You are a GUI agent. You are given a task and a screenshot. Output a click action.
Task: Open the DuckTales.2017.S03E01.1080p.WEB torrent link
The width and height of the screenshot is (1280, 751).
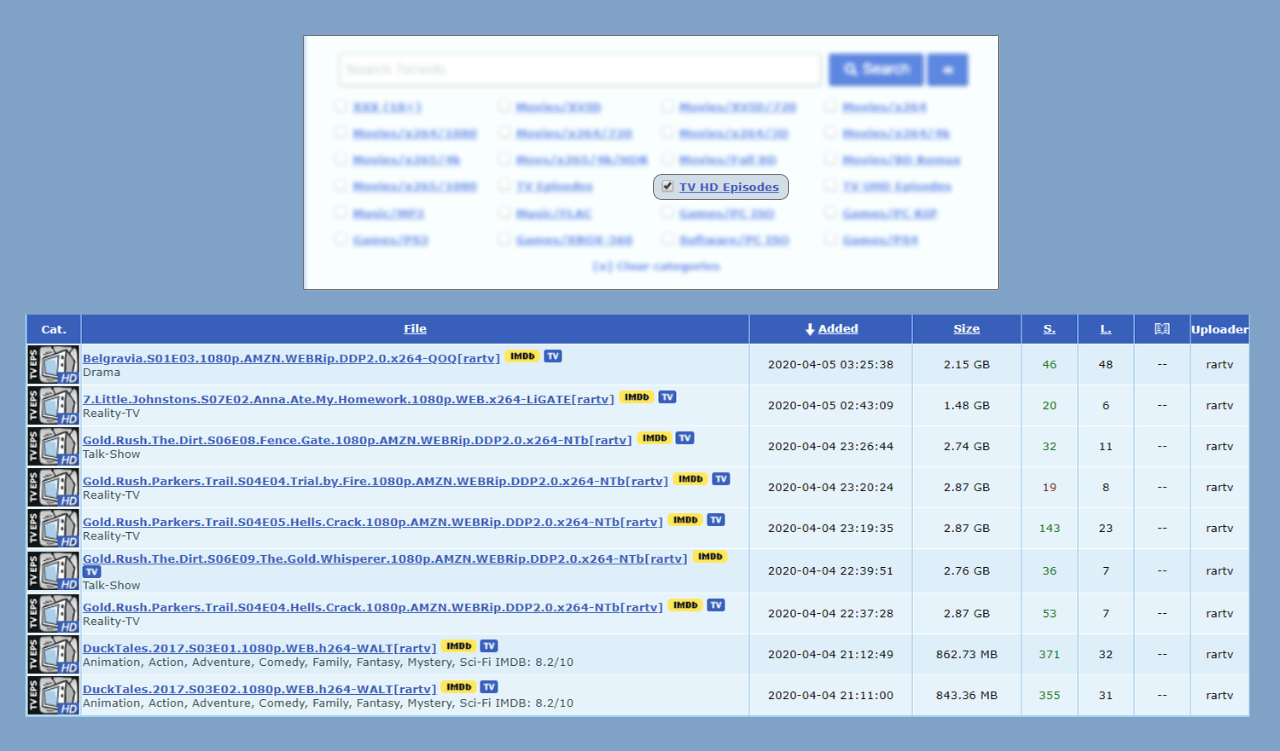point(259,648)
